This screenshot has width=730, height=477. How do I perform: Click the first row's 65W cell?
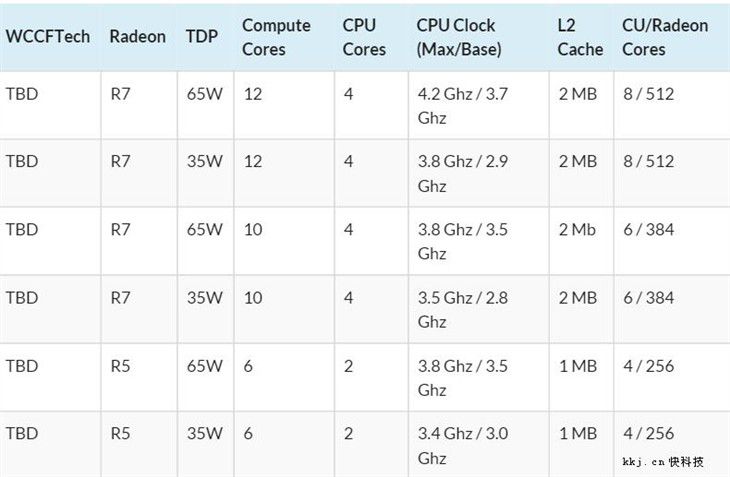tap(204, 94)
